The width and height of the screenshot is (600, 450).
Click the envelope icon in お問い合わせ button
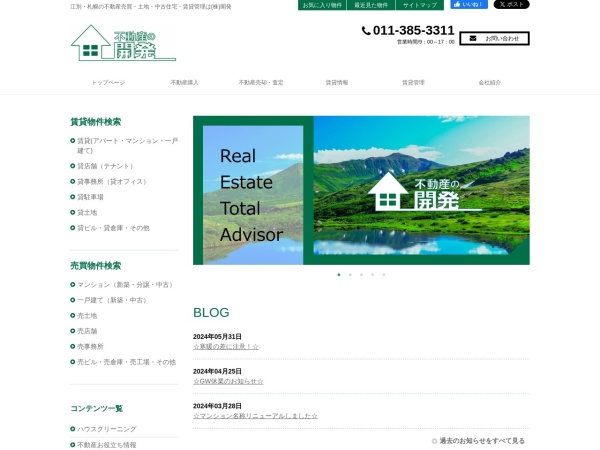pyautogui.click(x=473, y=38)
